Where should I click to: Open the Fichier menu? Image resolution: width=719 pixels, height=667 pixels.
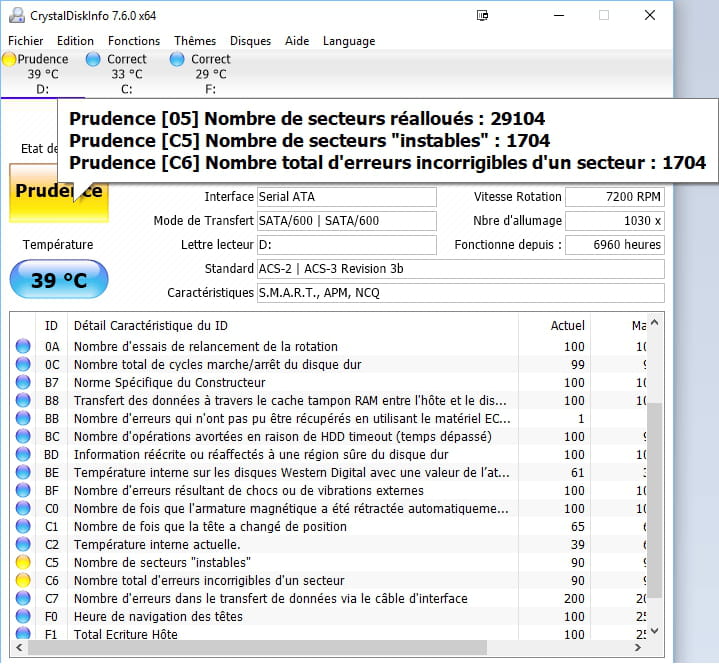pos(26,41)
